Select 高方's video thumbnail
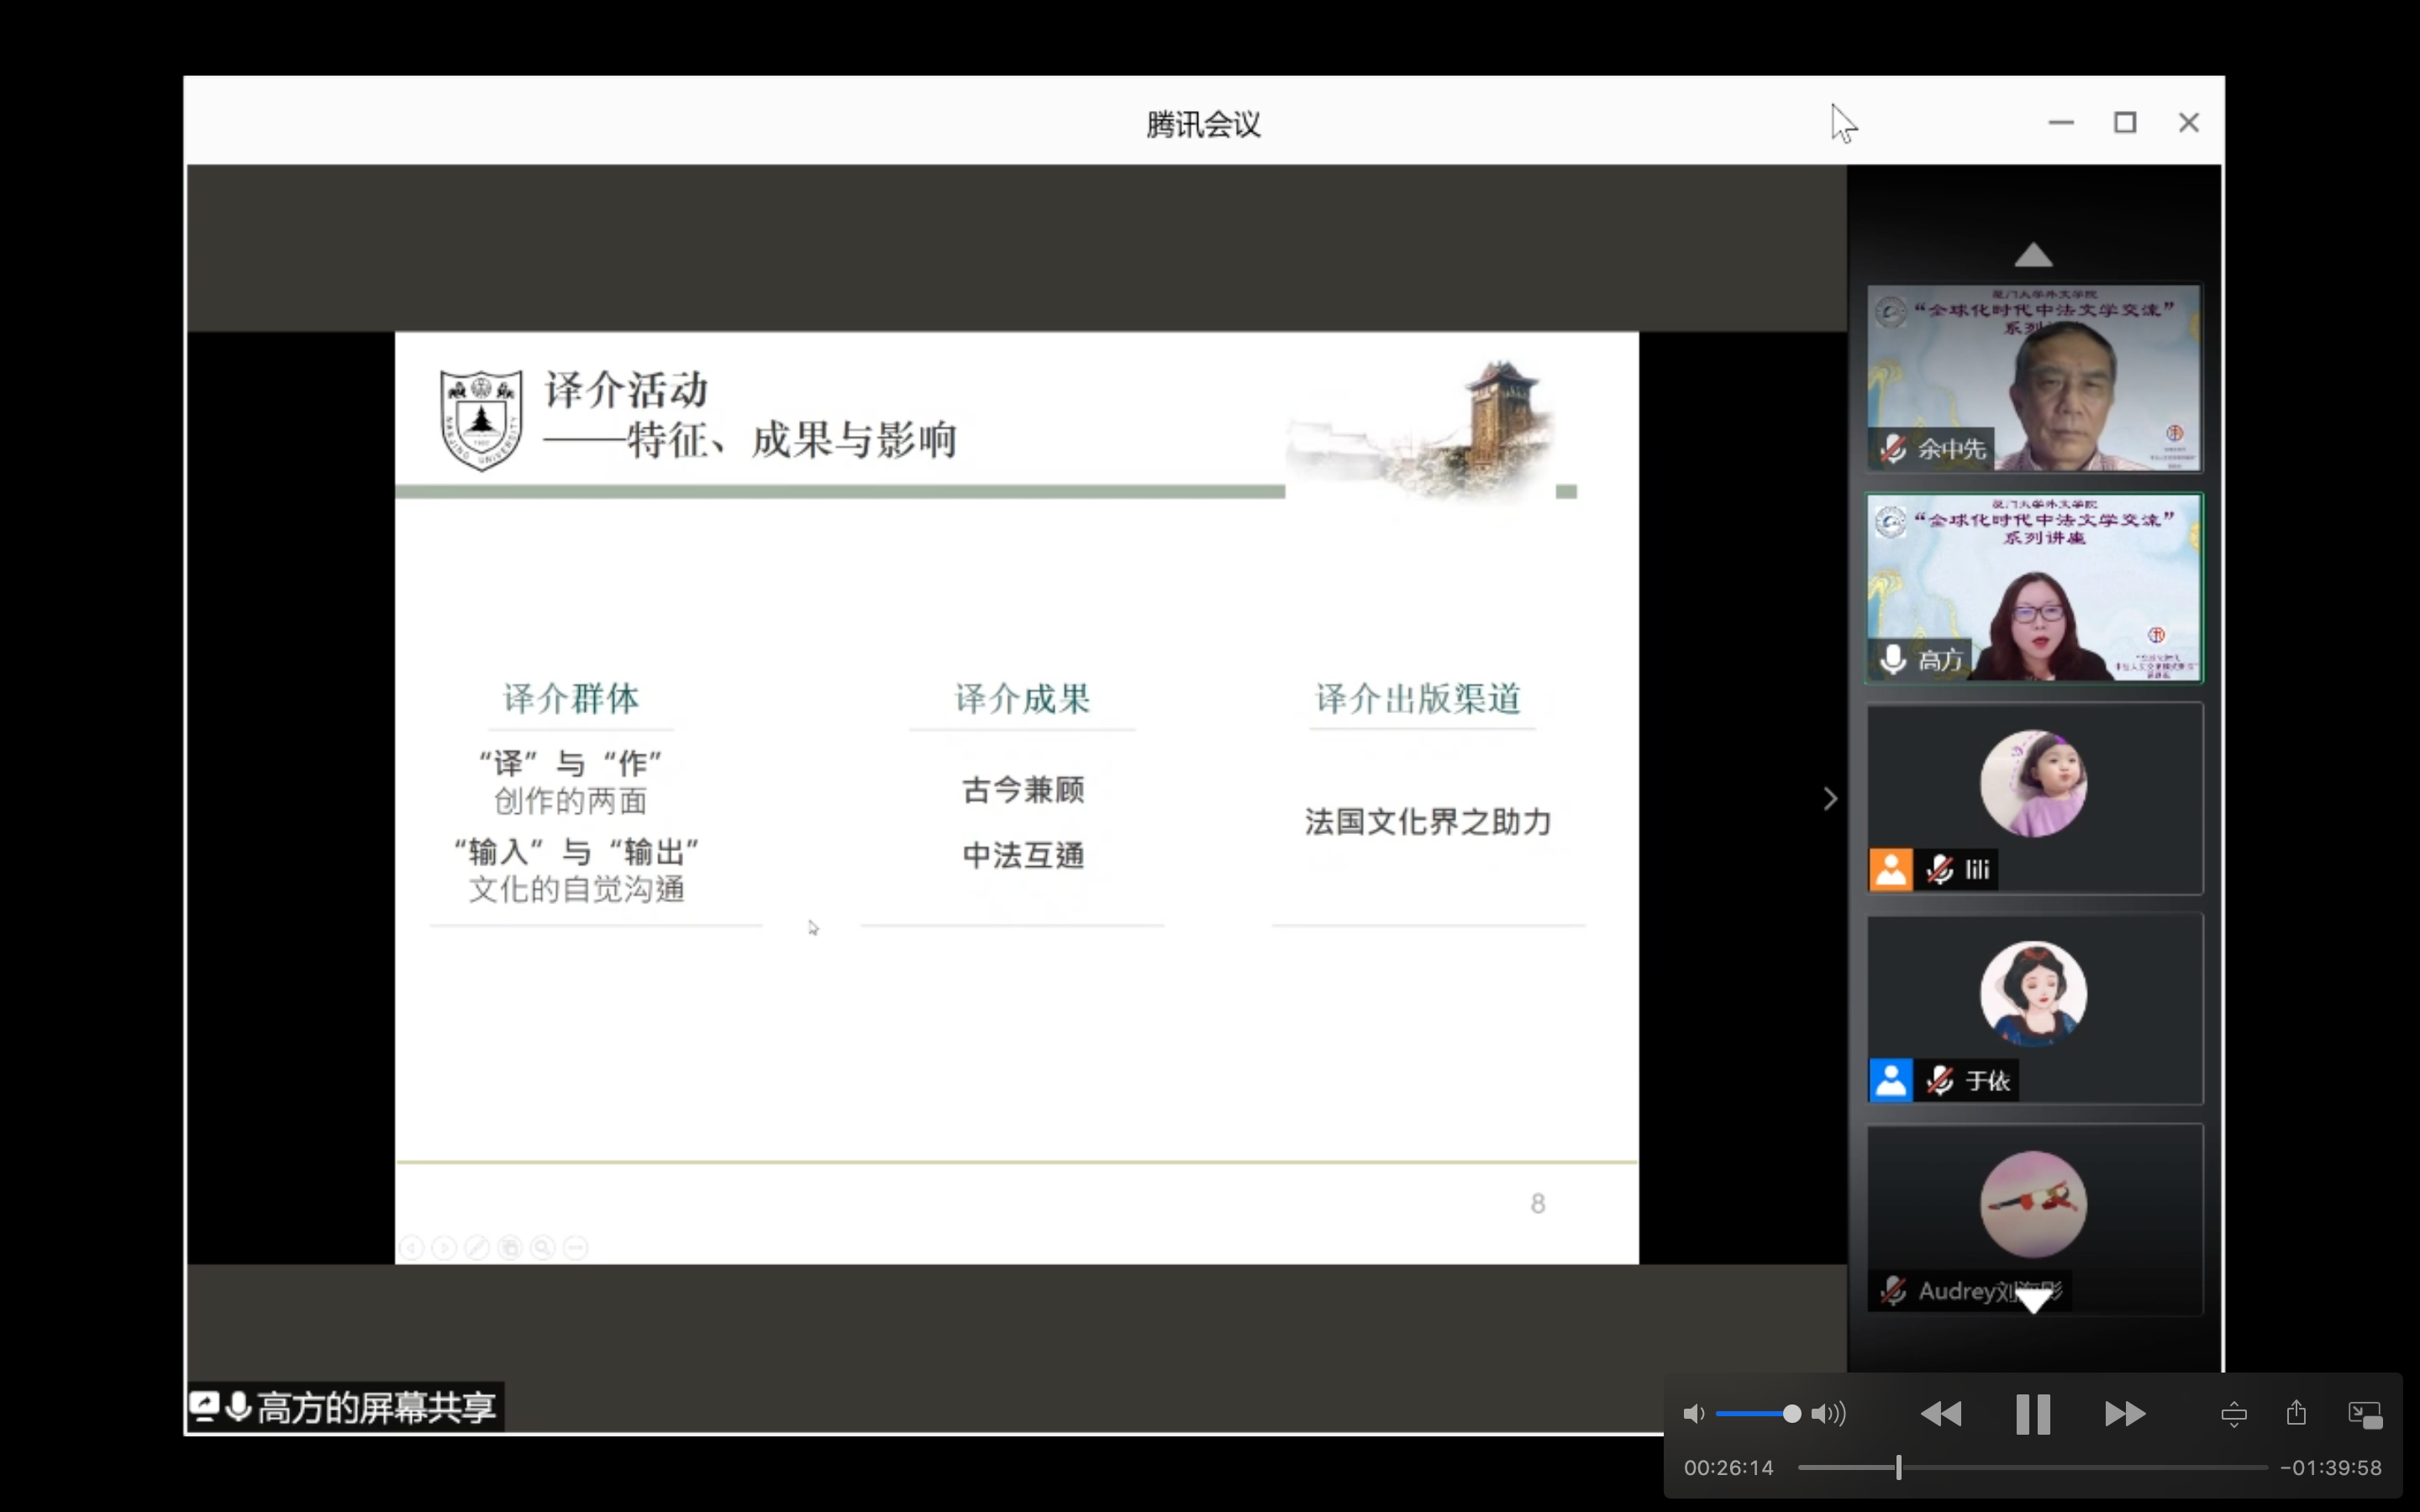 (x=2034, y=588)
